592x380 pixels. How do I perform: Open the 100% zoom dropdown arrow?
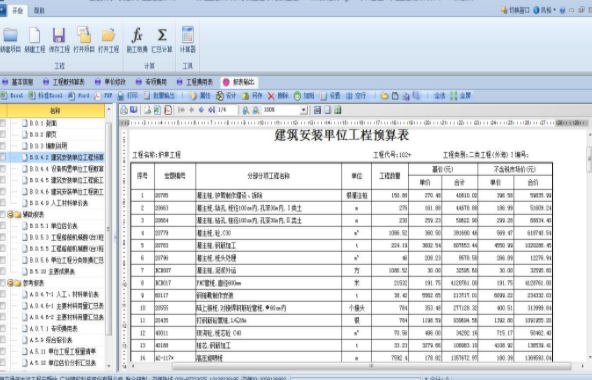pos(304,110)
